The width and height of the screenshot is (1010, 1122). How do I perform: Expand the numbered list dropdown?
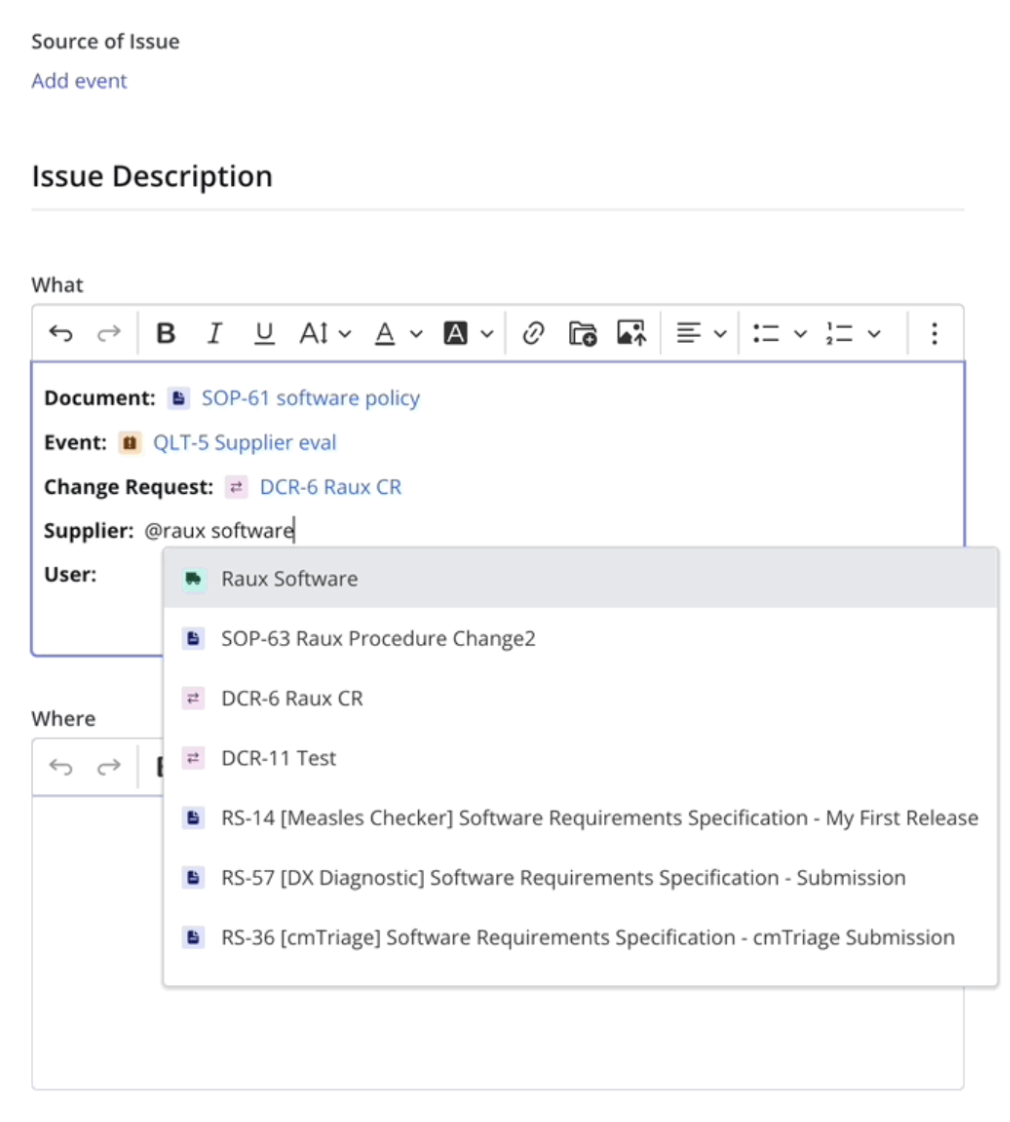(853, 333)
